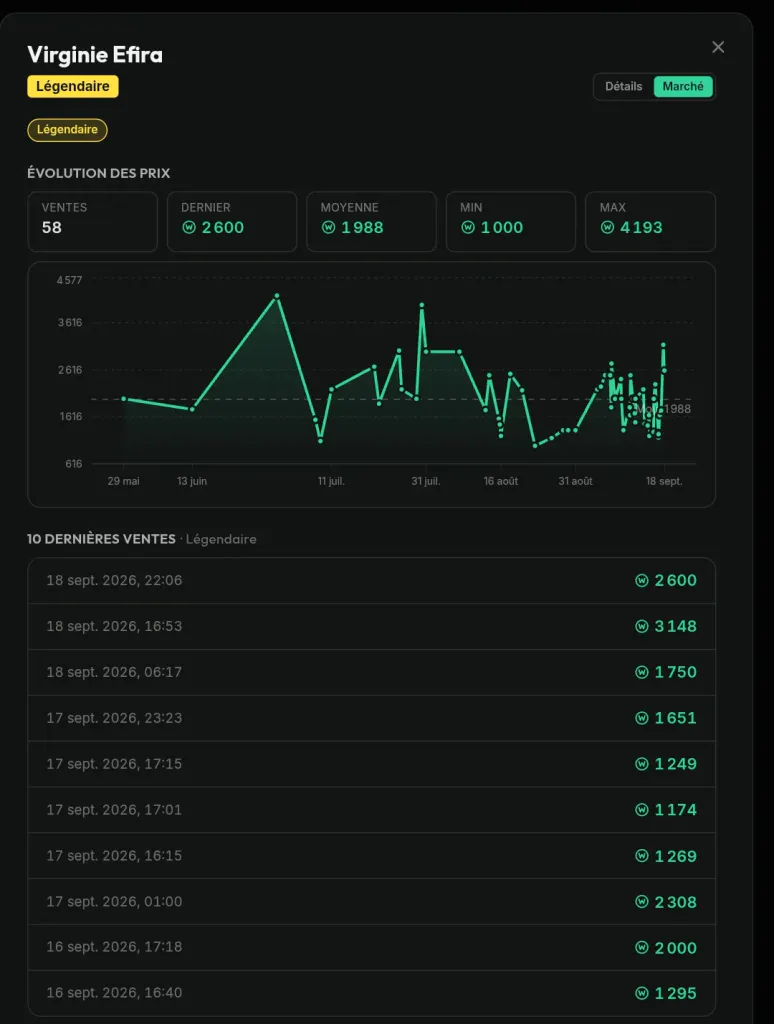Click the coin icon beside Min value
The height and width of the screenshot is (1024, 774).
point(468,227)
